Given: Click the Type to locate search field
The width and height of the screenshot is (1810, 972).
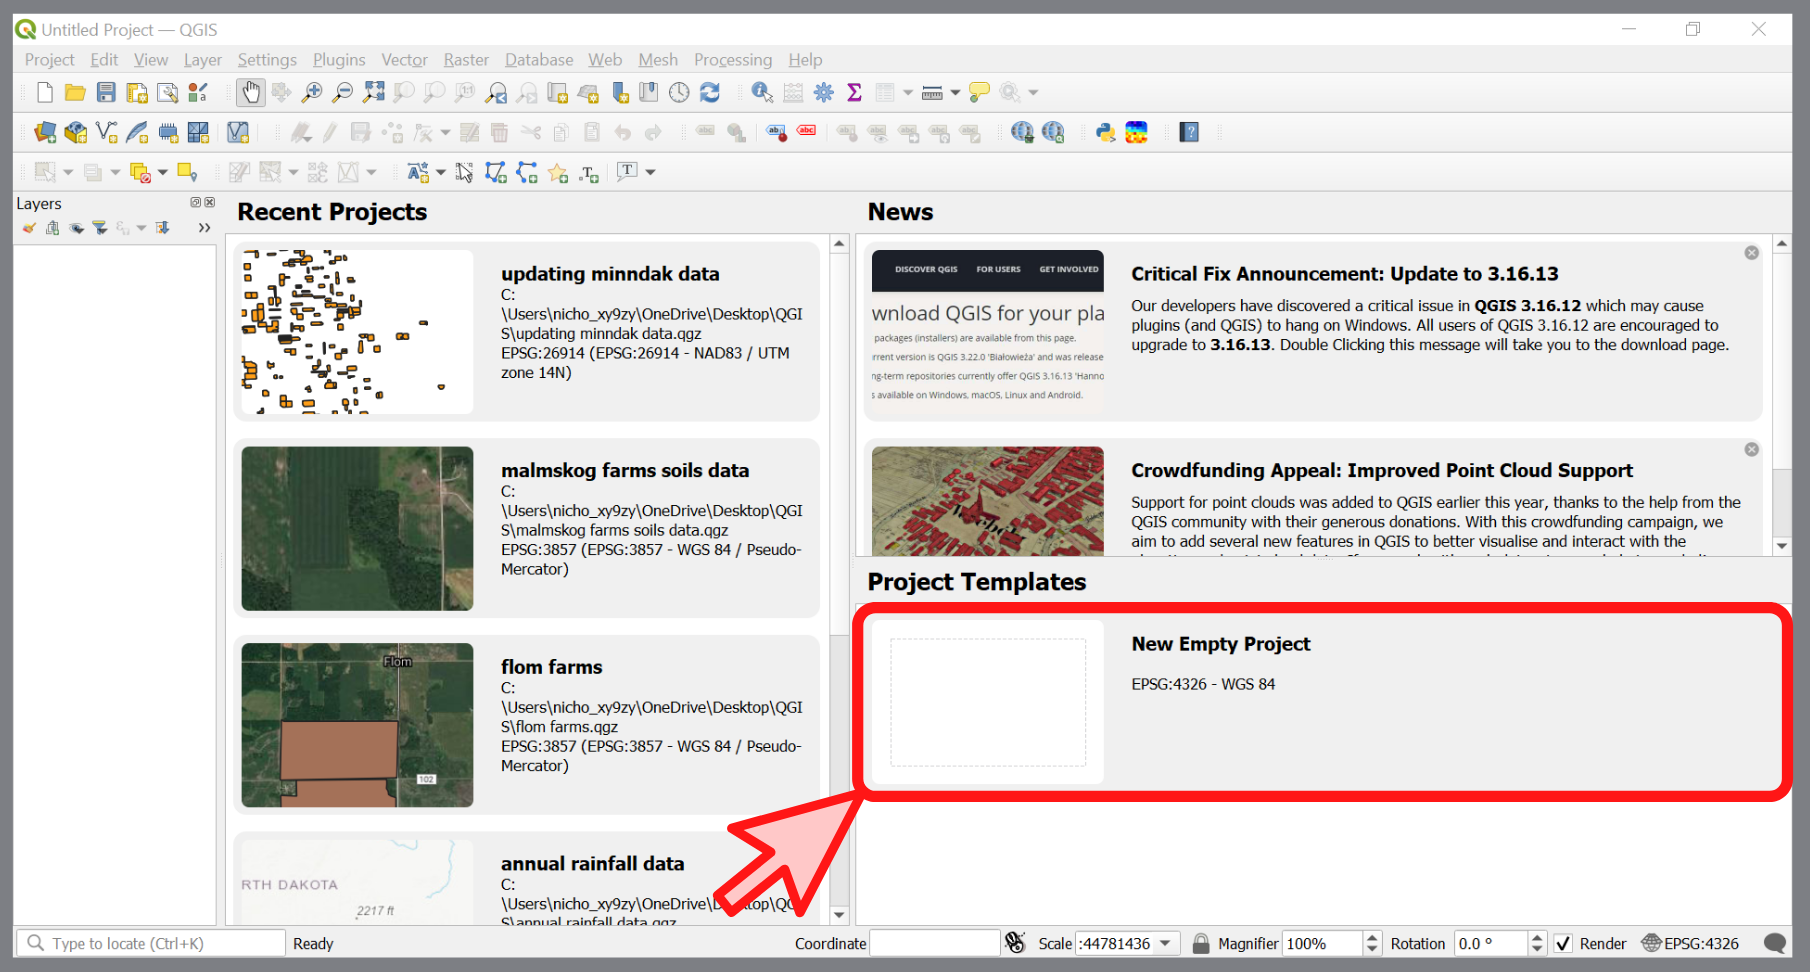Looking at the screenshot, I should click(151, 943).
